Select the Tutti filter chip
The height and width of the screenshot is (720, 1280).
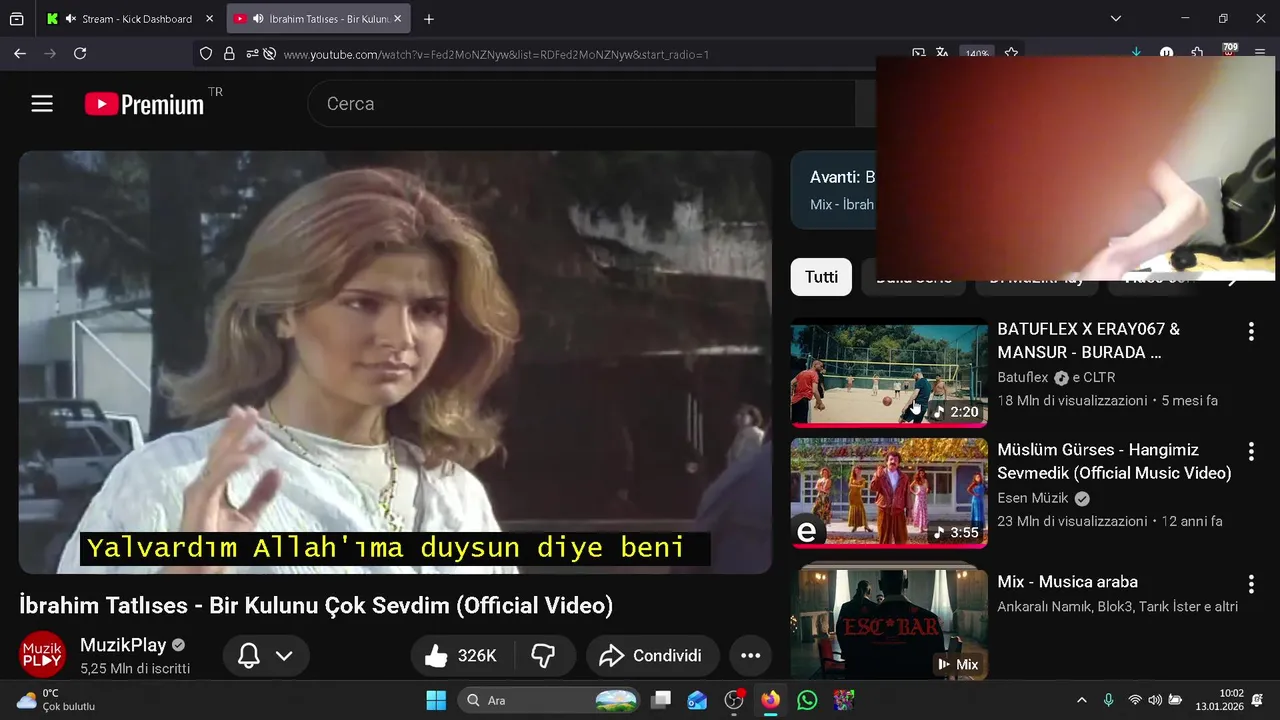pyautogui.click(x=821, y=277)
